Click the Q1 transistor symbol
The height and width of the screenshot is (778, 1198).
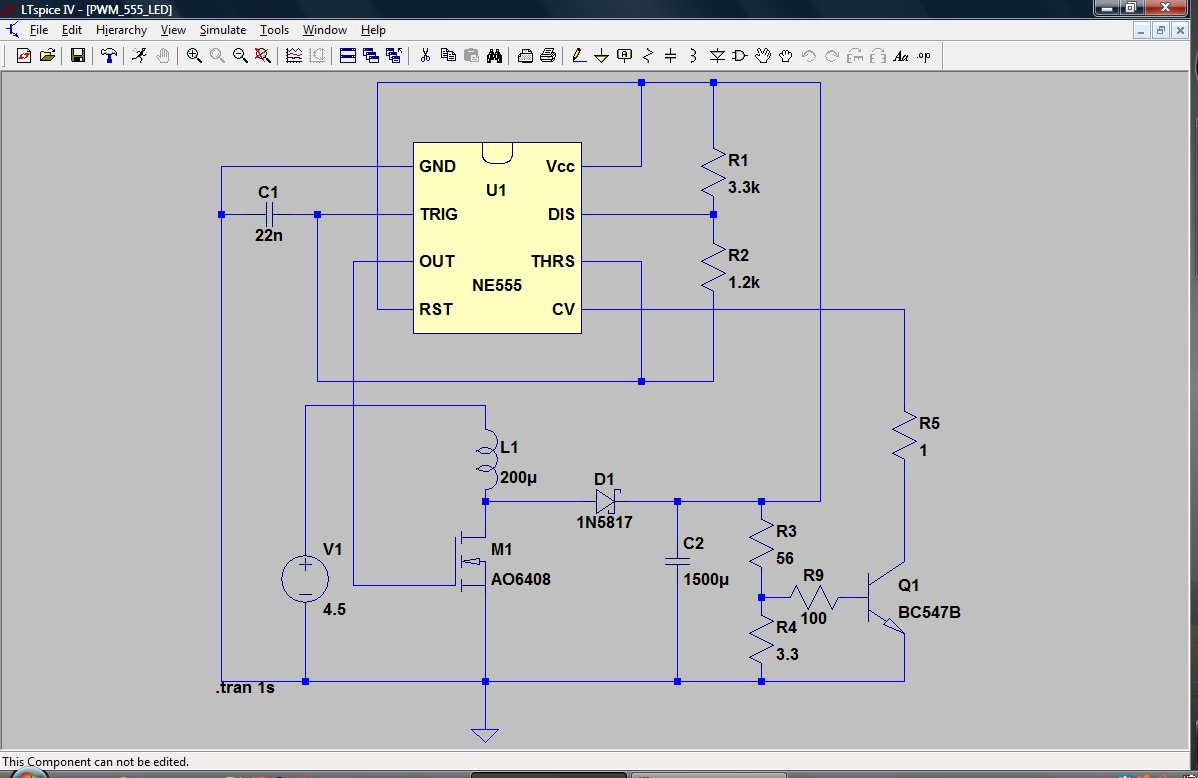886,597
